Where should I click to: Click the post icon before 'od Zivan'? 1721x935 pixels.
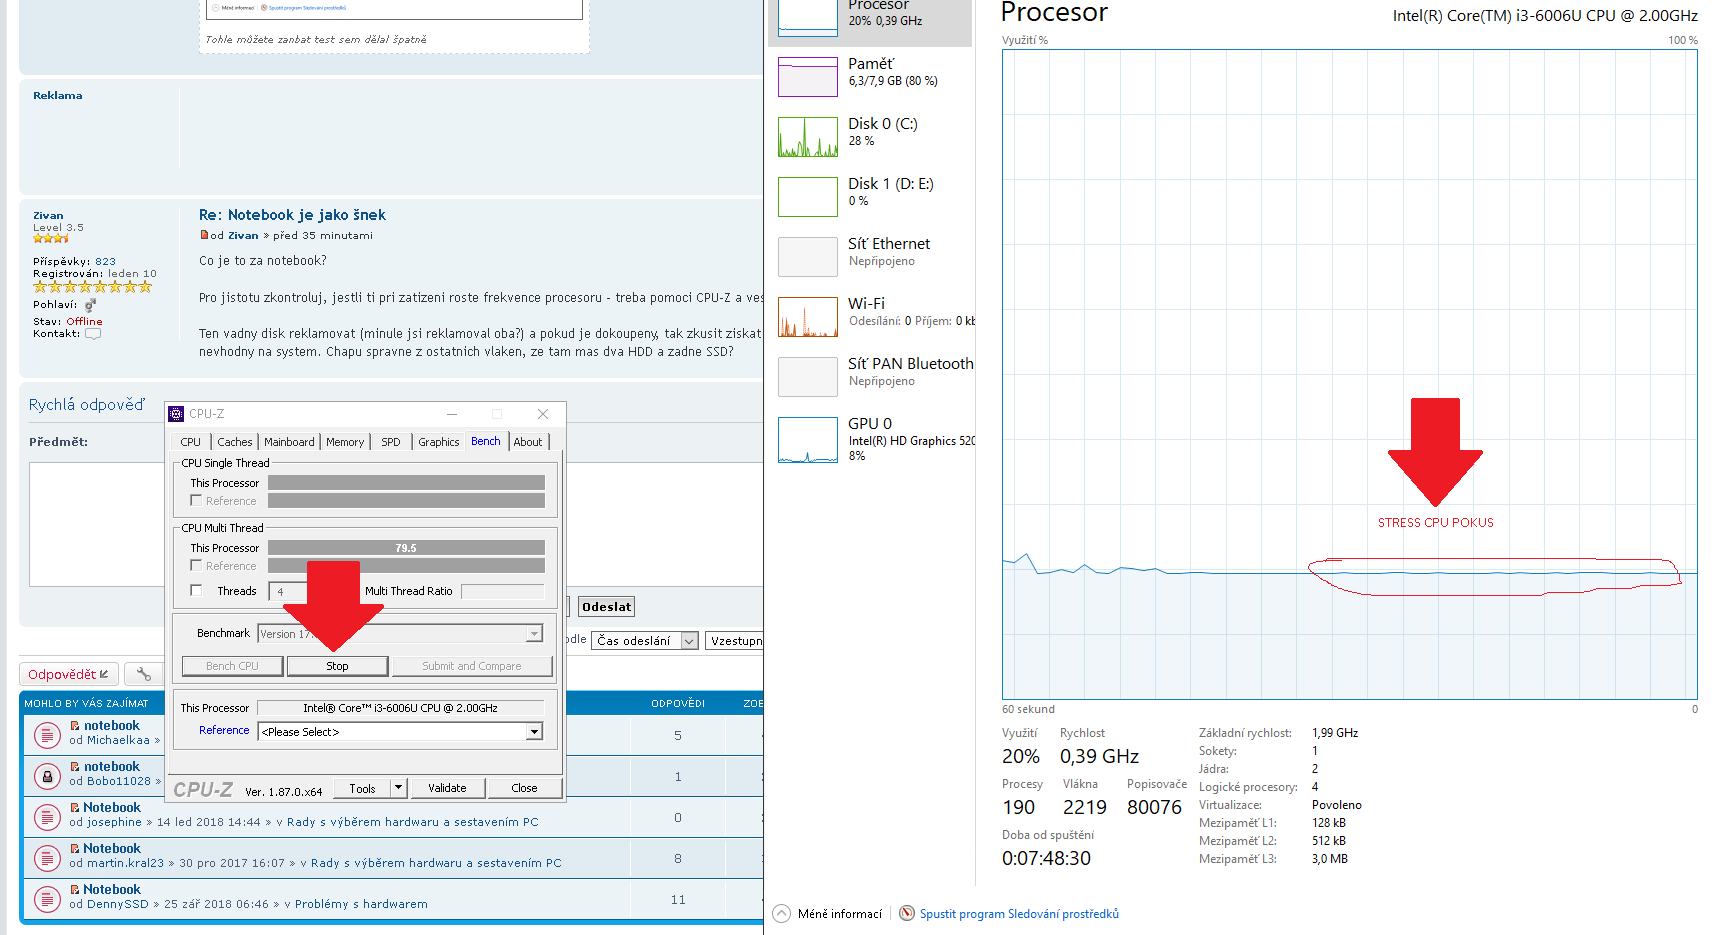(204, 236)
